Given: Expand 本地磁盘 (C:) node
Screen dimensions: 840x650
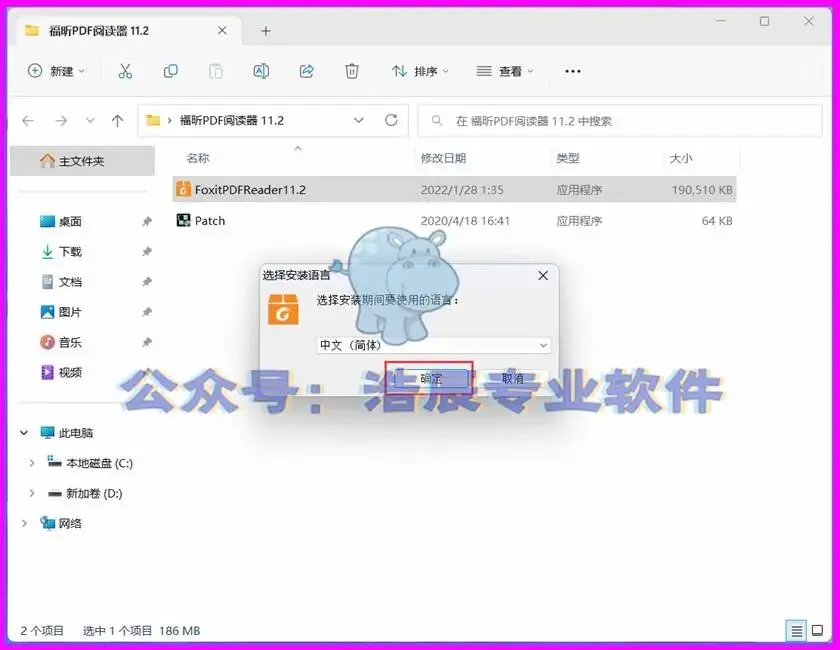Looking at the screenshot, I should (x=32, y=463).
